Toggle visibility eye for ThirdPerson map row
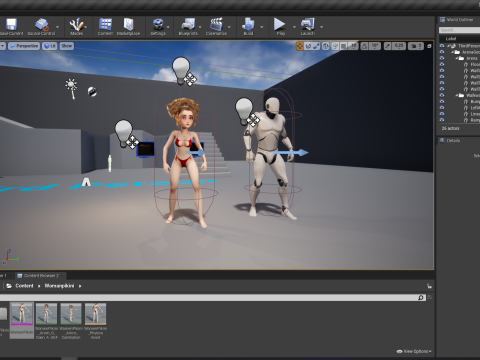The width and height of the screenshot is (480, 360). [x=442, y=46]
